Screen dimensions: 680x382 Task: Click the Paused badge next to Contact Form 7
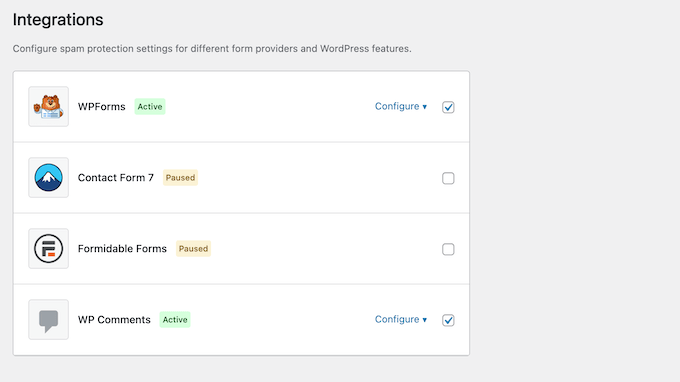coord(180,178)
